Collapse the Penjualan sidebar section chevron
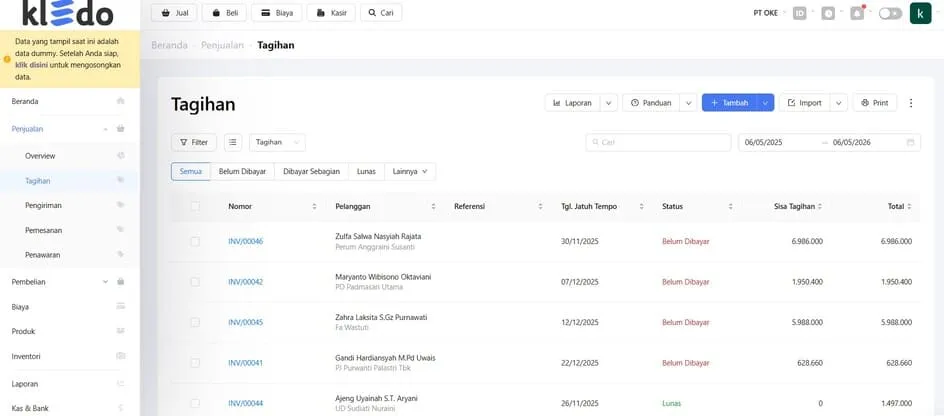Viewport: 944px width, 416px height. [x=105, y=129]
